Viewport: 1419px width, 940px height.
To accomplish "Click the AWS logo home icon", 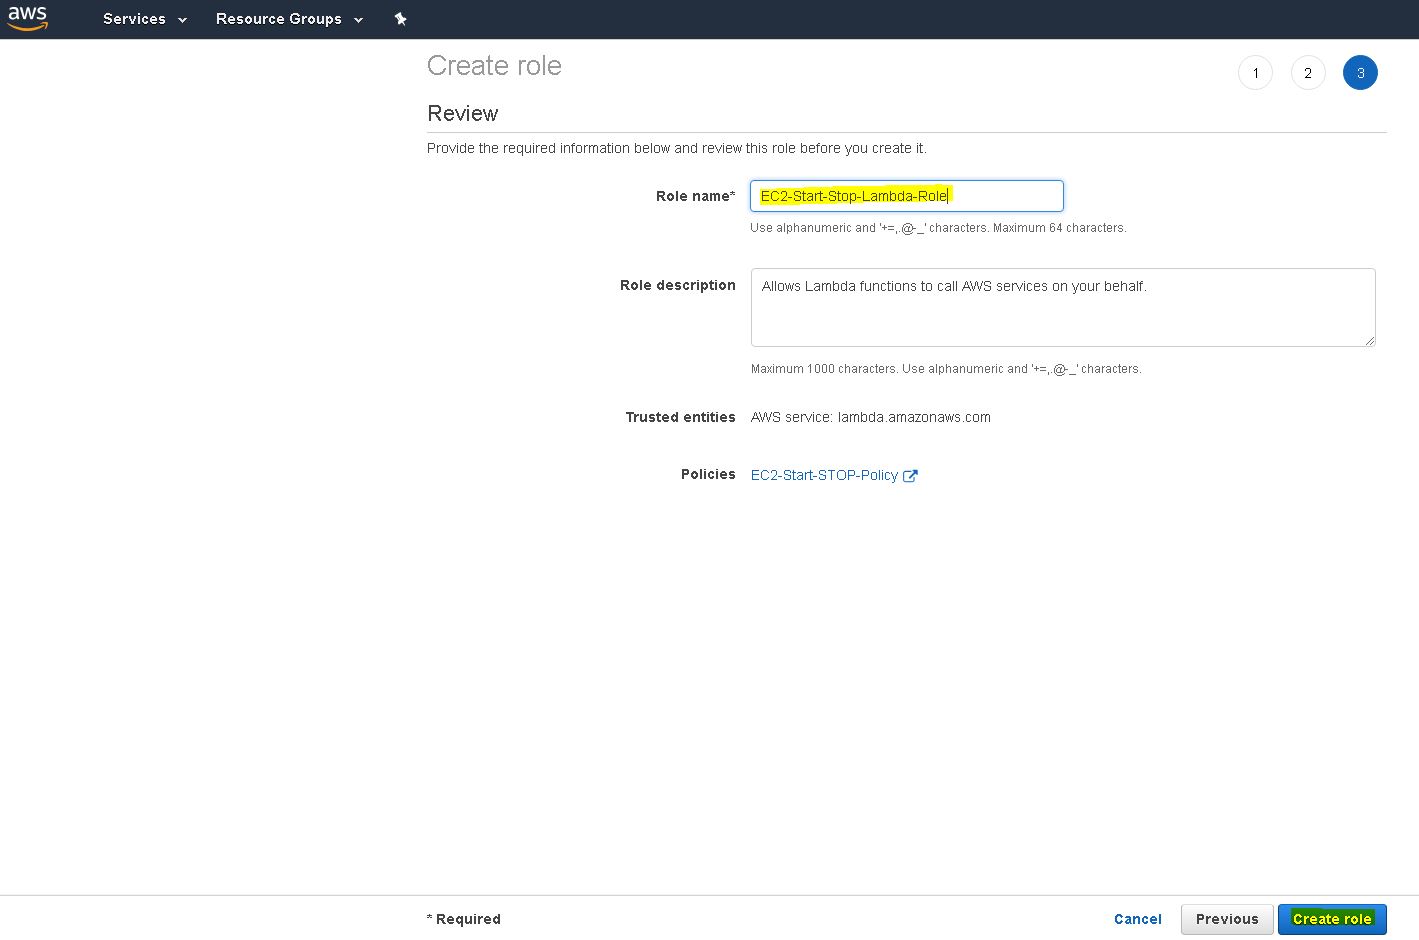I will (28, 18).
